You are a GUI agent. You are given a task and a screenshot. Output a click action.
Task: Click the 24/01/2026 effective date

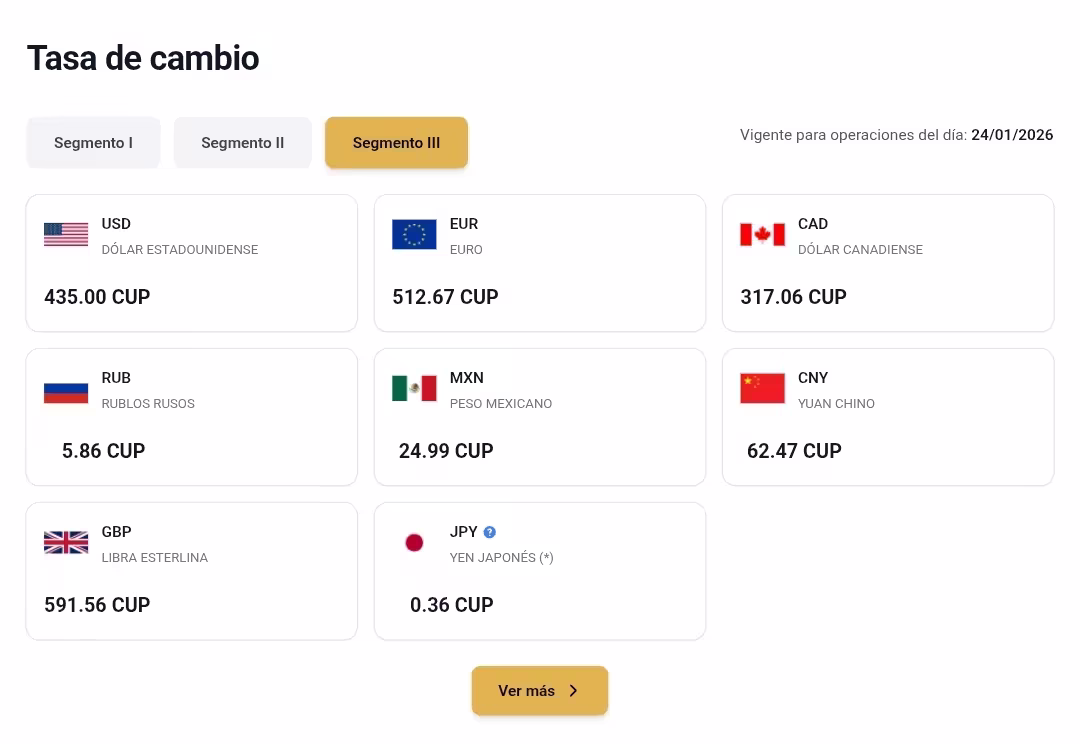tap(1012, 135)
